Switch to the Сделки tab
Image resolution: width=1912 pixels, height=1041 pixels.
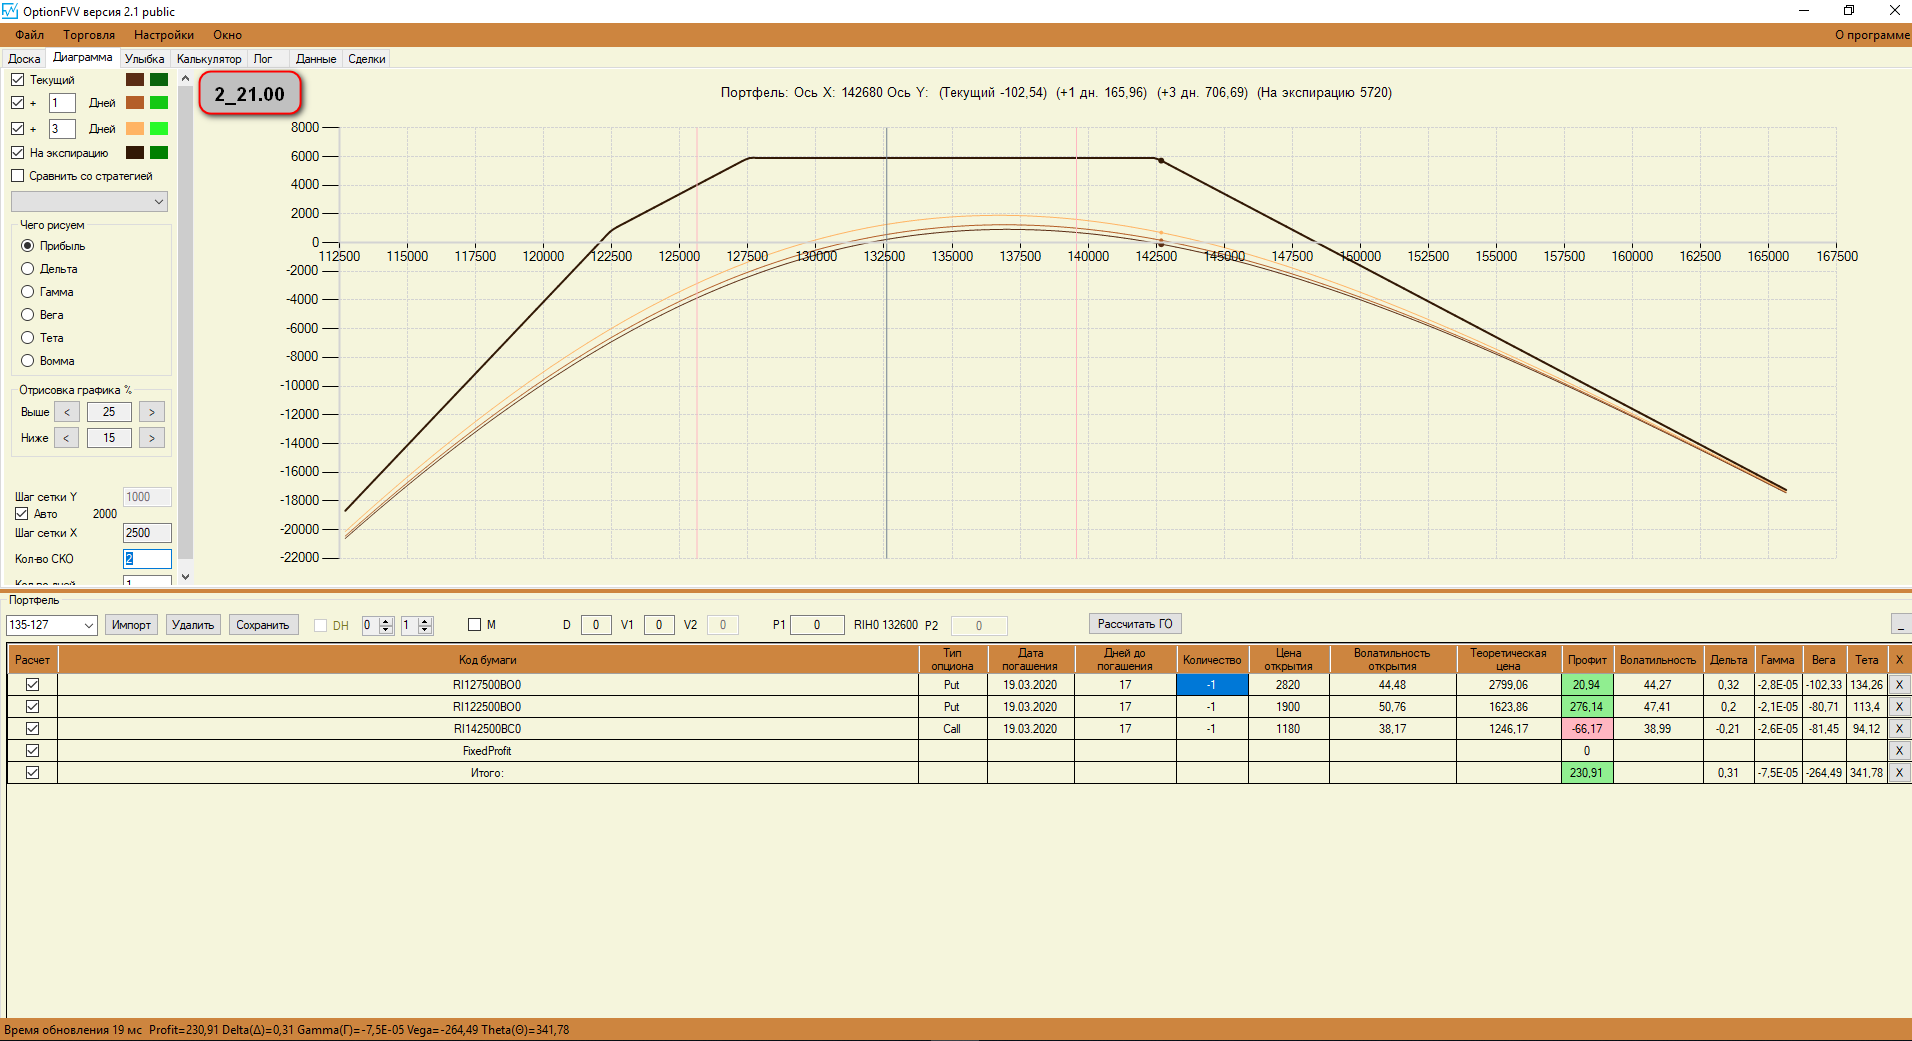coord(367,59)
